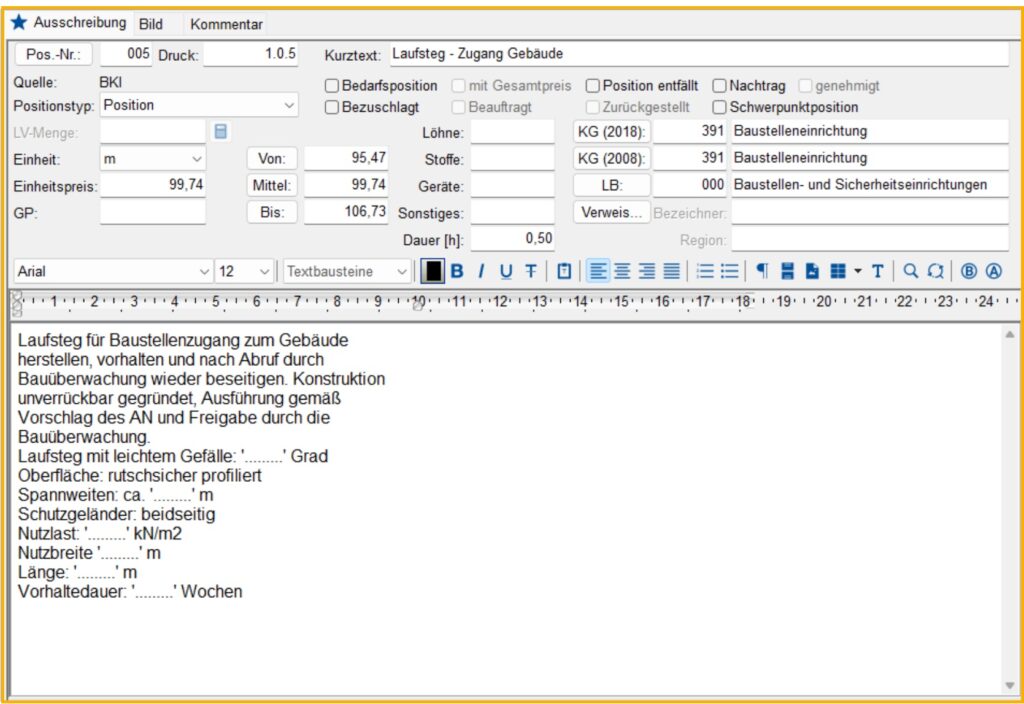Image resolution: width=1024 pixels, height=704 pixels.
Task: Apply italic formatting to text
Action: pyautogui.click(x=481, y=271)
